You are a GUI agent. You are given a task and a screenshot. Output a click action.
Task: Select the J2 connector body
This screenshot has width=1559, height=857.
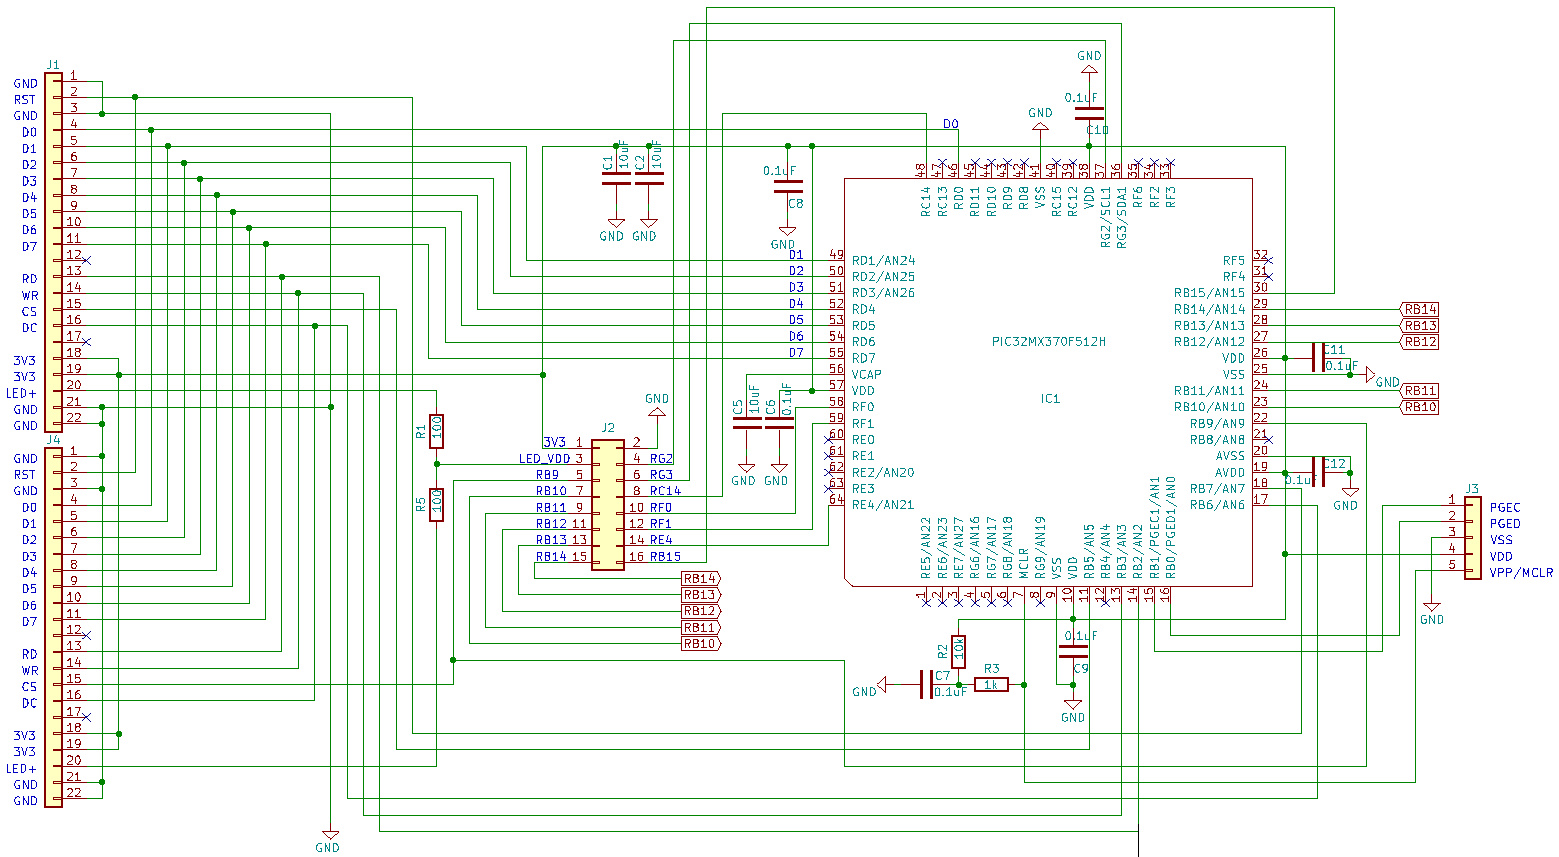[x=608, y=505]
